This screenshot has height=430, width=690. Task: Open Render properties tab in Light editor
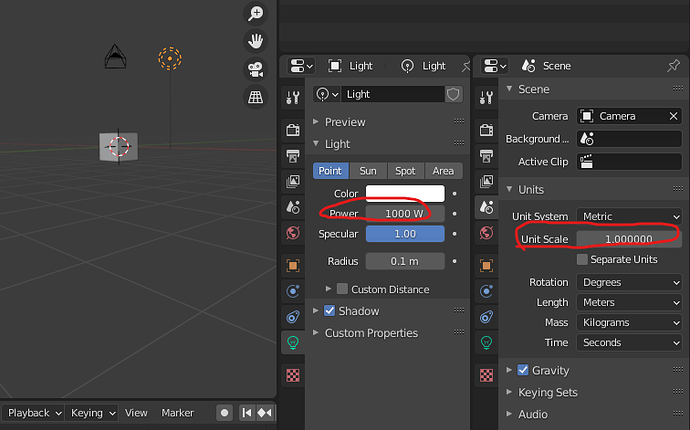(x=293, y=130)
